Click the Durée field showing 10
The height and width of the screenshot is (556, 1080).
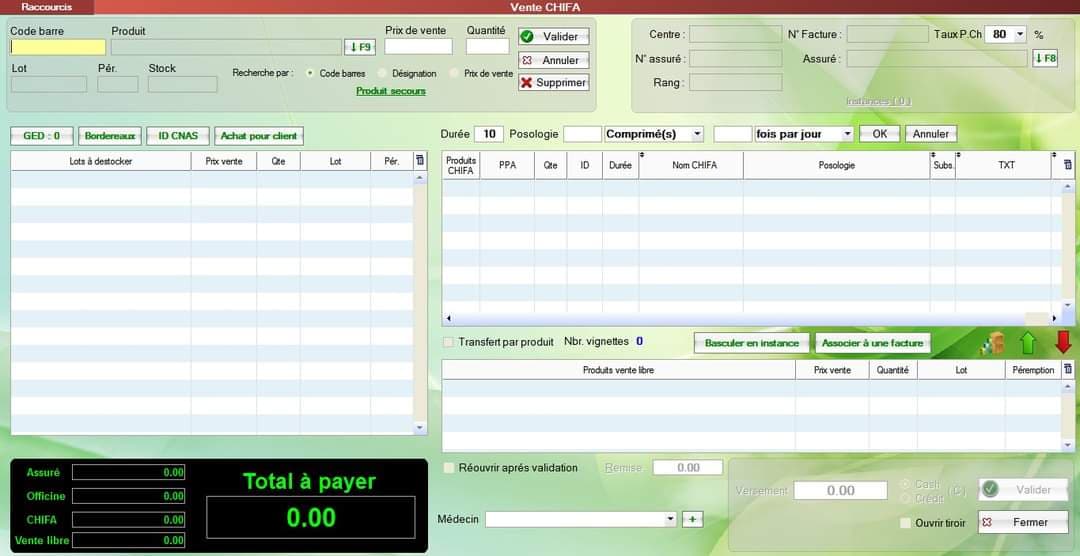489,134
